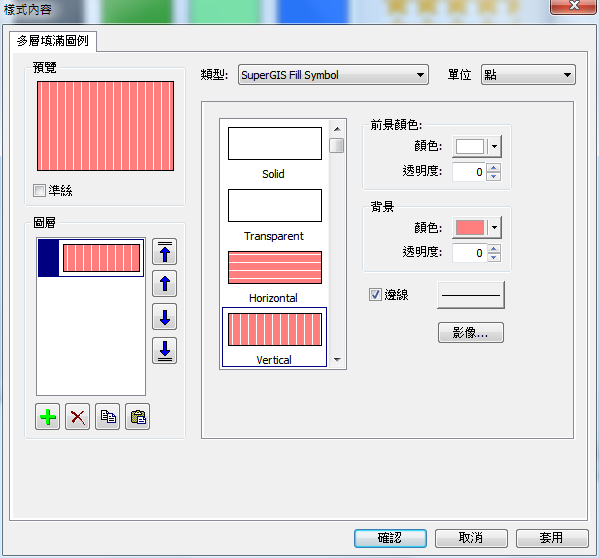Image resolution: width=599 pixels, height=558 pixels.
Task: Select the 多層填滿圖例 tab
Action: click(53, 41)
